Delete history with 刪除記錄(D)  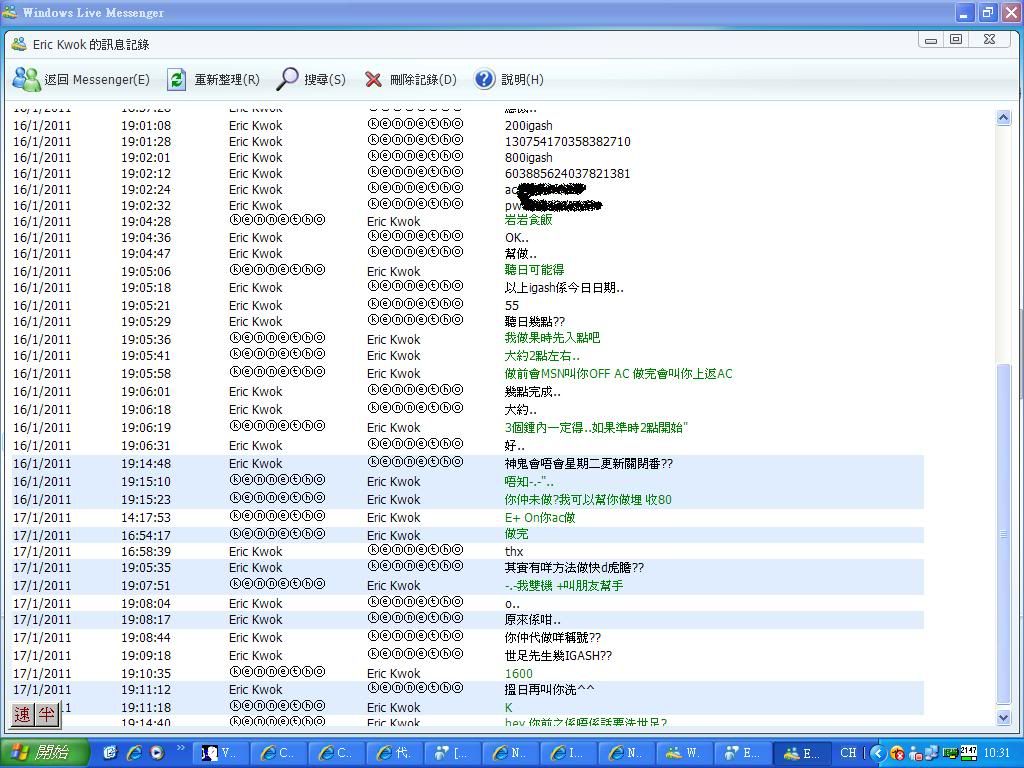coord(411,79)
